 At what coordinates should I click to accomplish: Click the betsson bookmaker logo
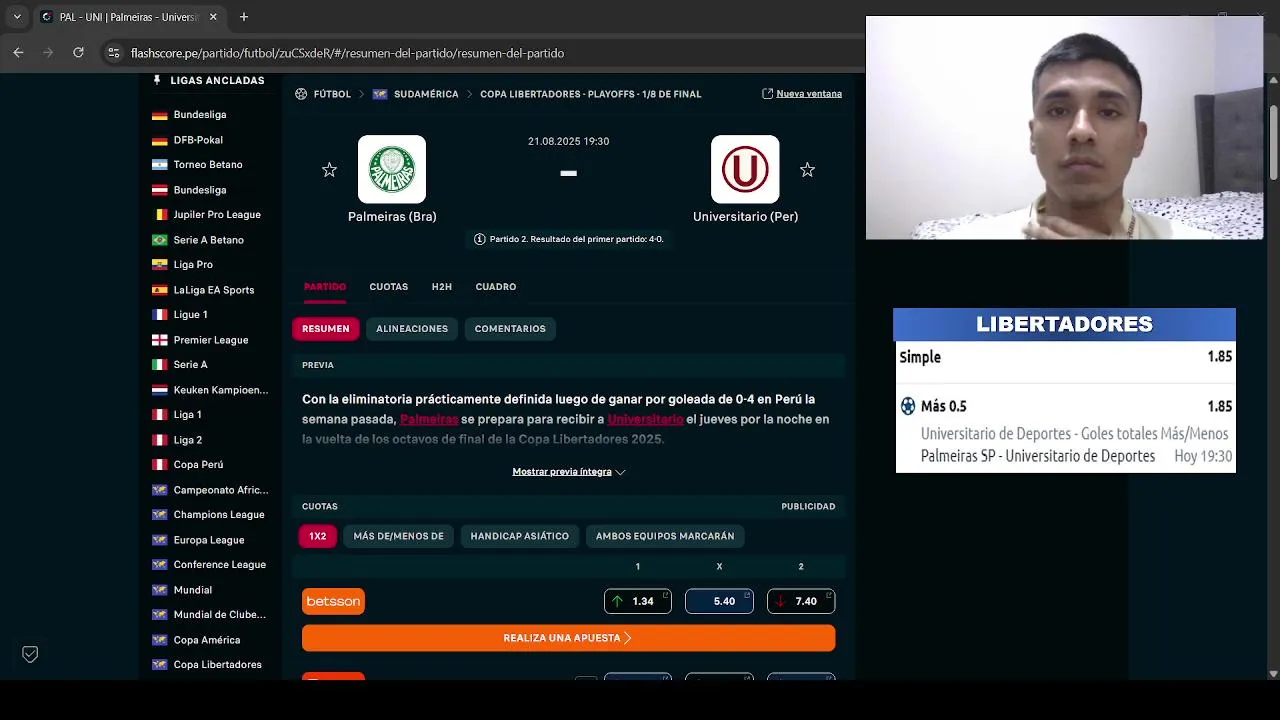[333, 601]
